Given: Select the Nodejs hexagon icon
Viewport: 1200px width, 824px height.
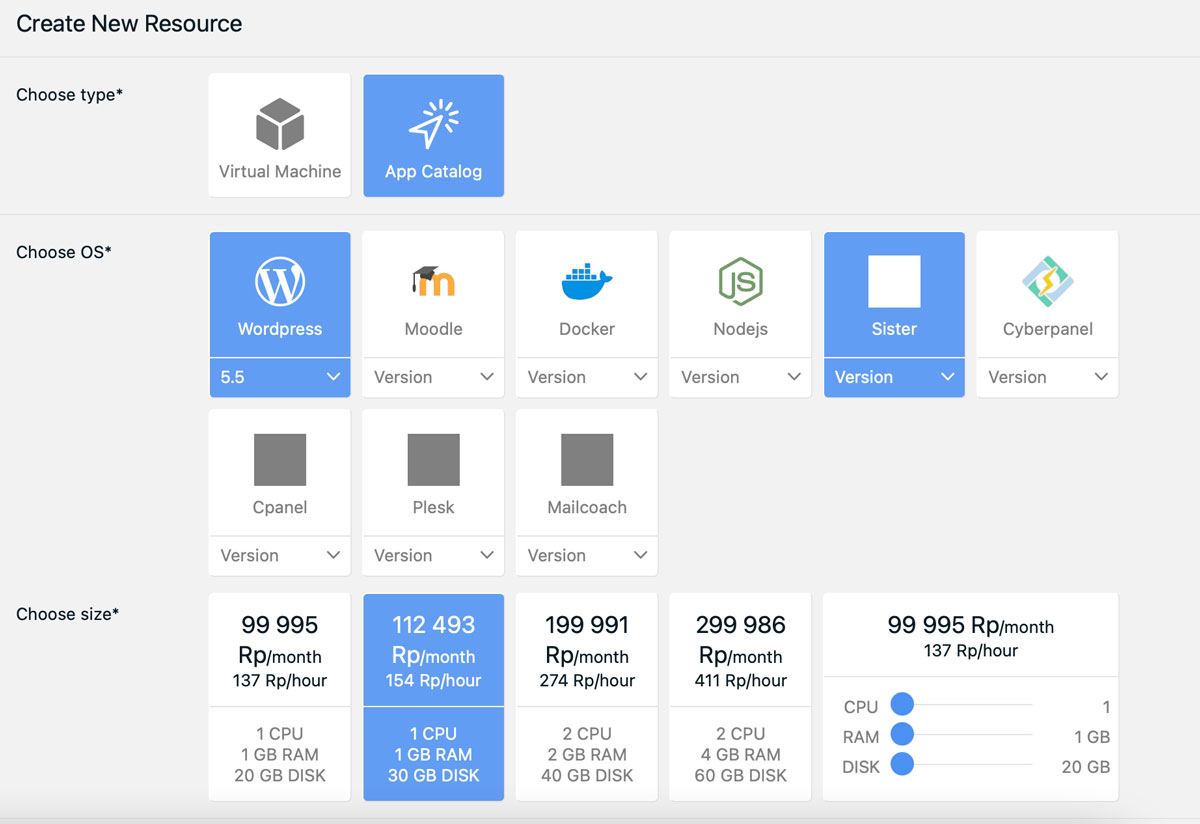Looking at the screenshot, I should pyautogui.click(x=740, y=282).
